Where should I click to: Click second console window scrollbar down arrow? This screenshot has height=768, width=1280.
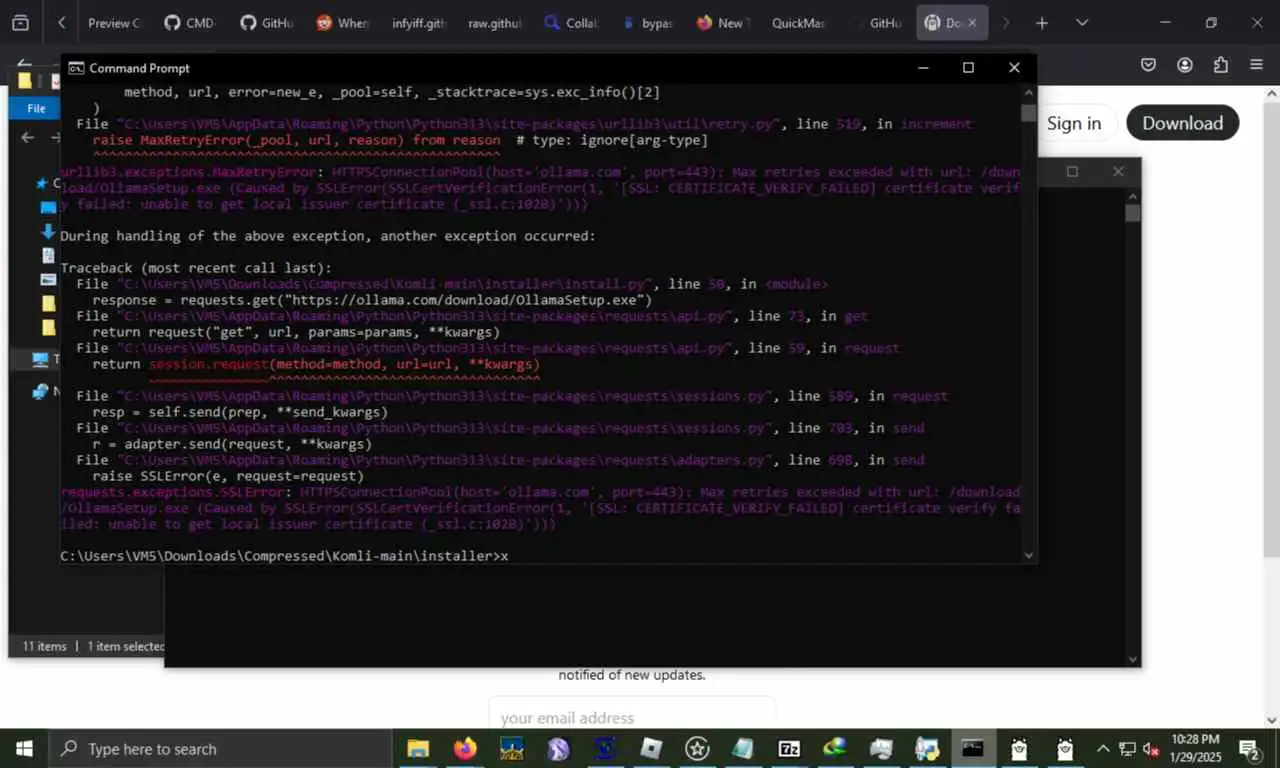1132,659
